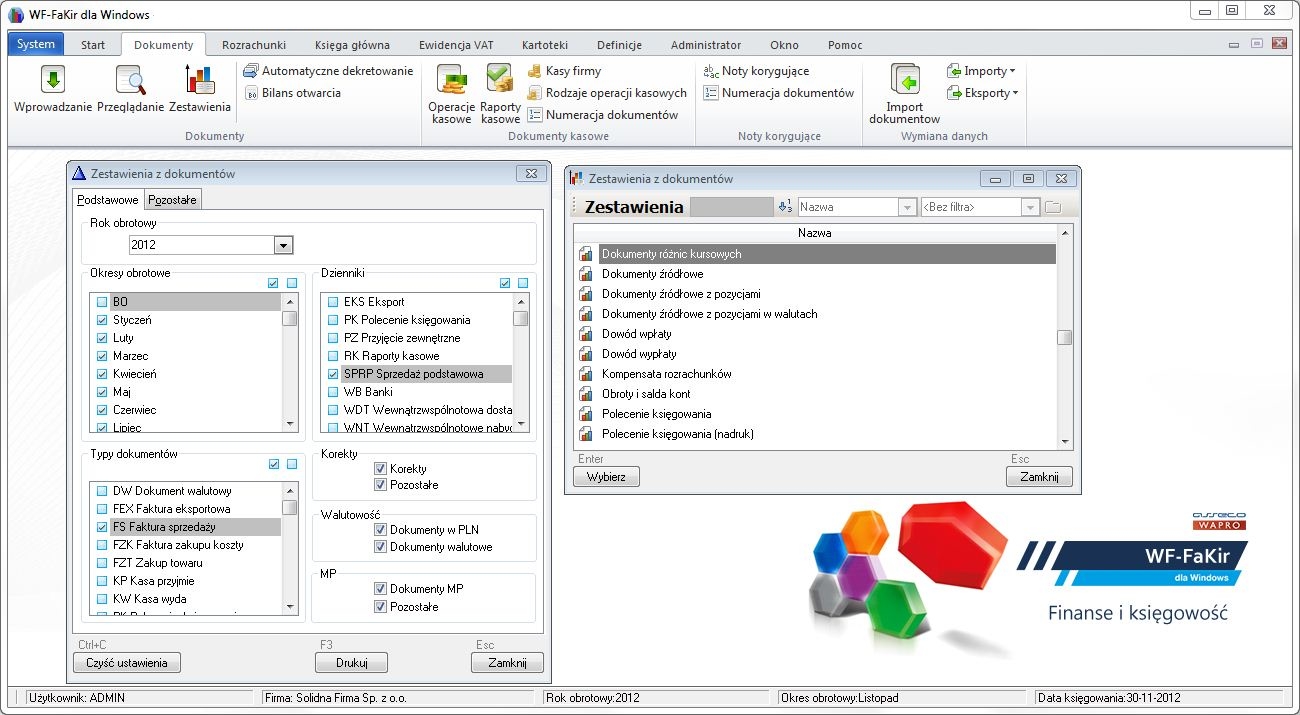Open Bilans otwarcia
The image size is (1300, 715).
coord(293,93)
